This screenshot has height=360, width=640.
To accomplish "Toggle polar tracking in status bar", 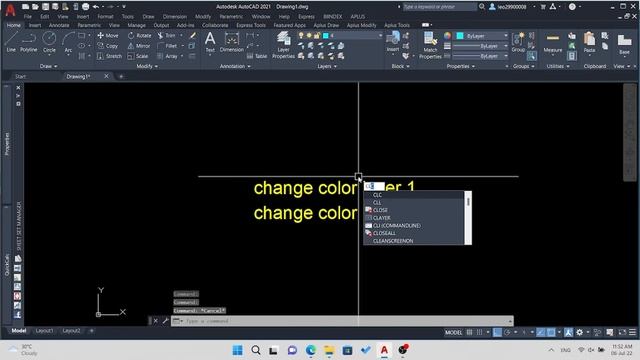I will (x=507, y=332).
